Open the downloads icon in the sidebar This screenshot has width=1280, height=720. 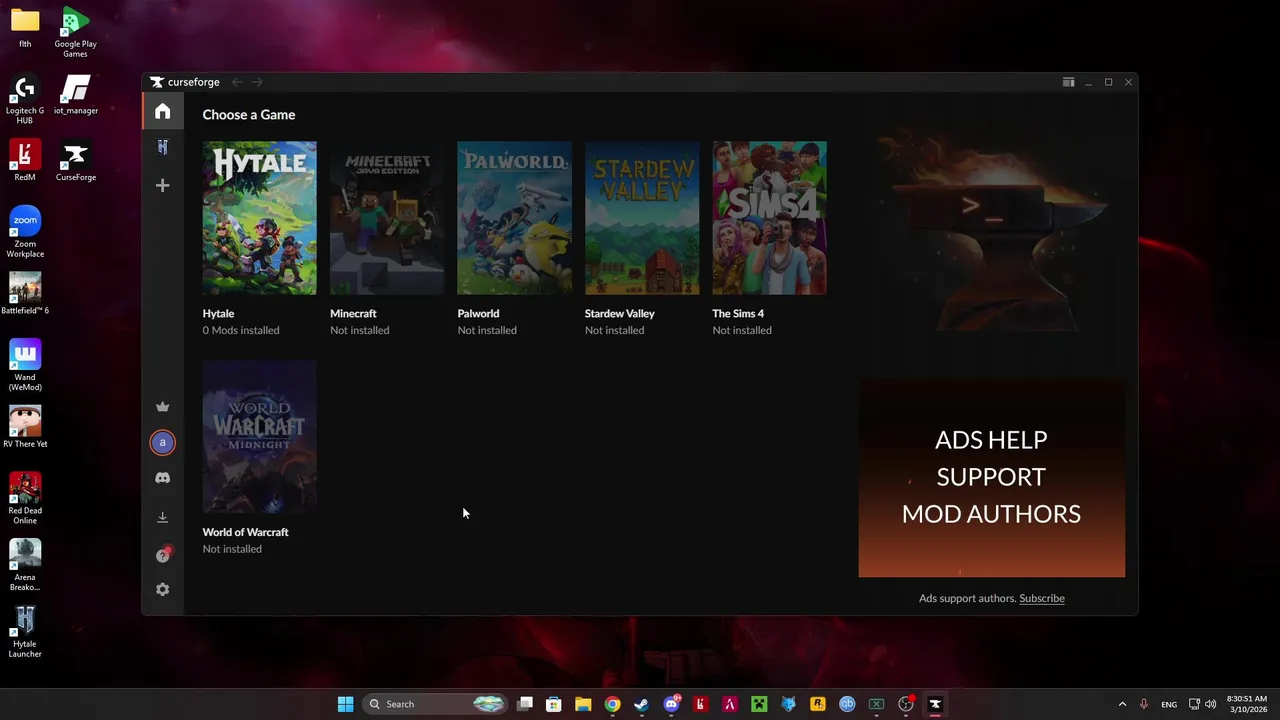(162, 517)
